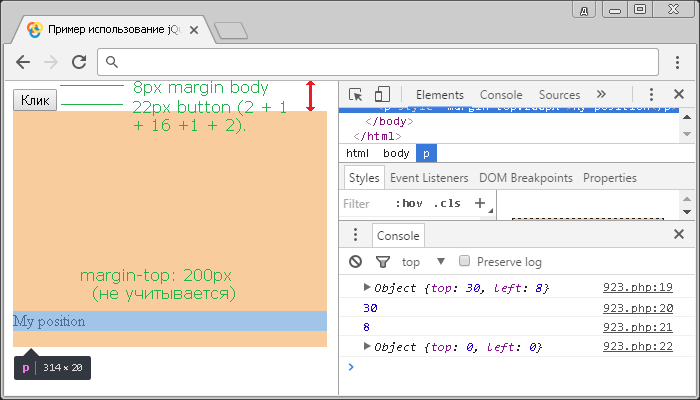This screenshot has width=700, height=400.
Task: Show more DevTools tabs chevron
Action: (x=601, y=94)
